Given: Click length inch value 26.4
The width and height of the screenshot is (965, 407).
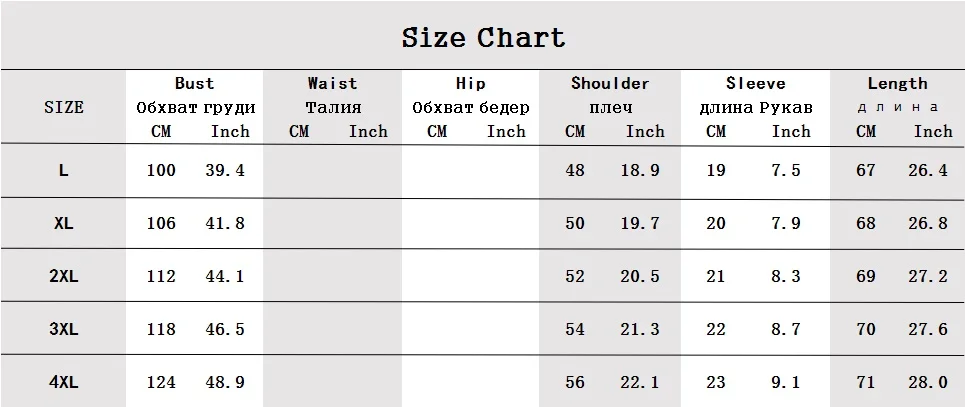Looking at the screenshot, I should tap(928, 171).
